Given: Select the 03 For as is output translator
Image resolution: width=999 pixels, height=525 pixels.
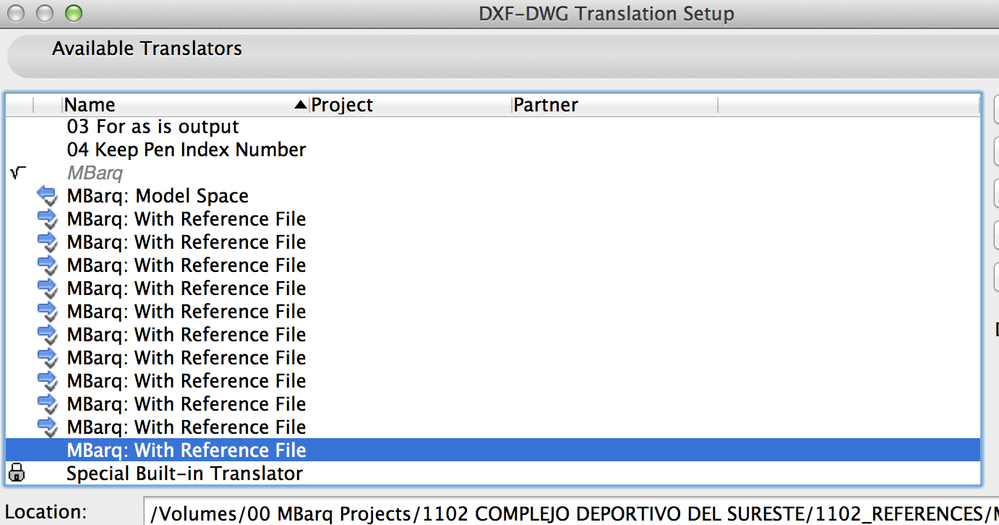Looking at the screenshot, I should [x=153, y=127].
